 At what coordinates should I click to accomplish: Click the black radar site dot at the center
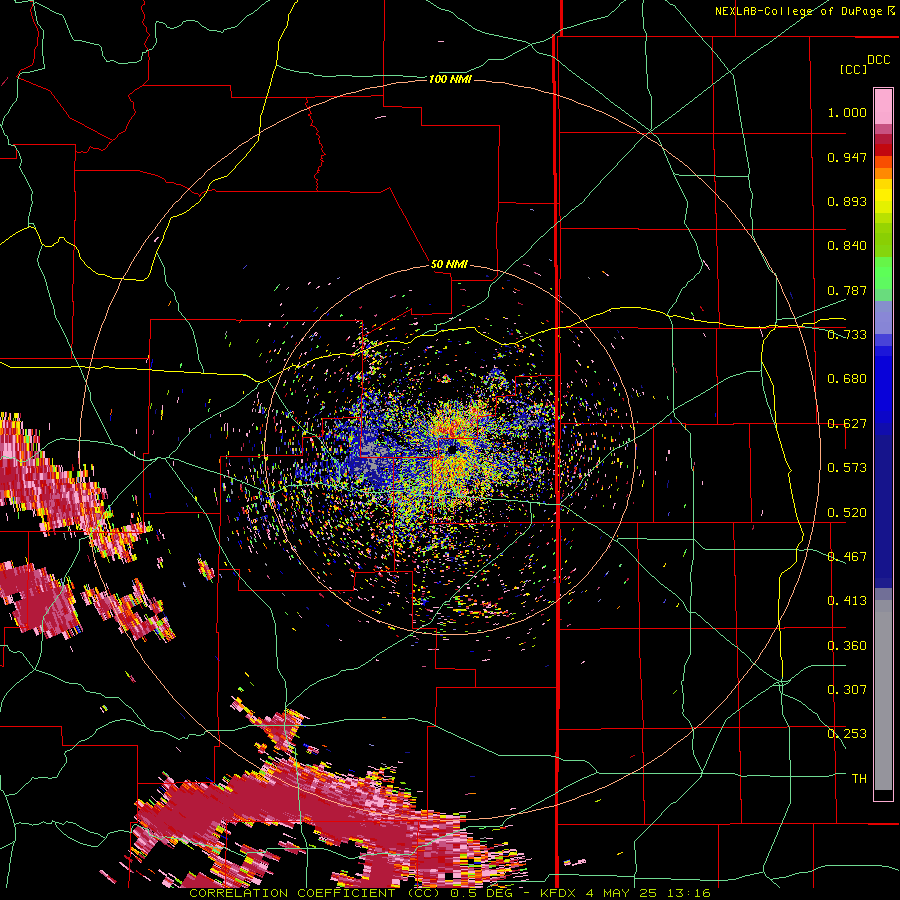pos(453,450)
